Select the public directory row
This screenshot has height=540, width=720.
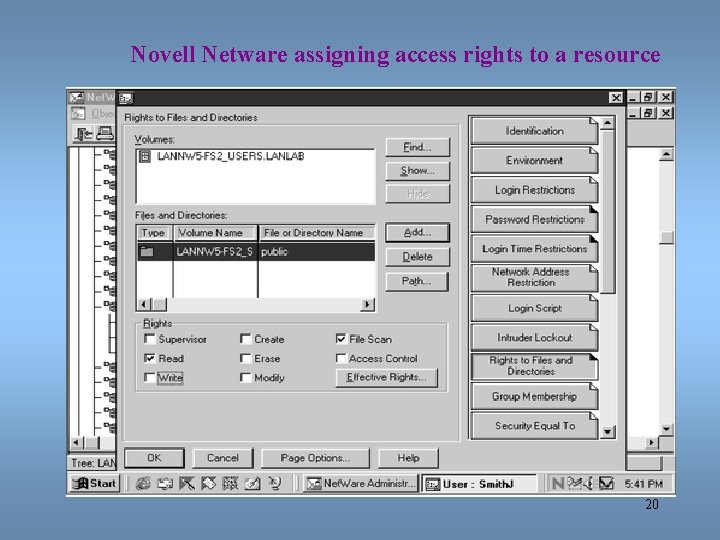tap(256, 252)
